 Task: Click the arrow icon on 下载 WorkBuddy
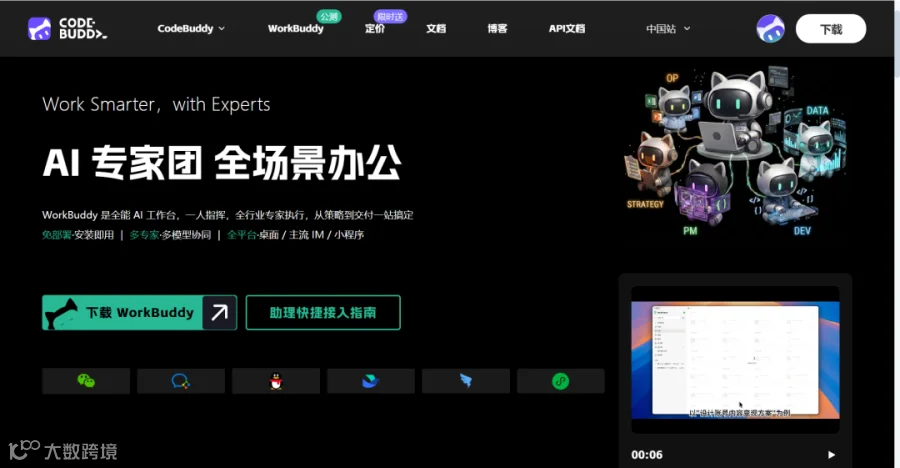pyautogui.click(x=220, y=312)
